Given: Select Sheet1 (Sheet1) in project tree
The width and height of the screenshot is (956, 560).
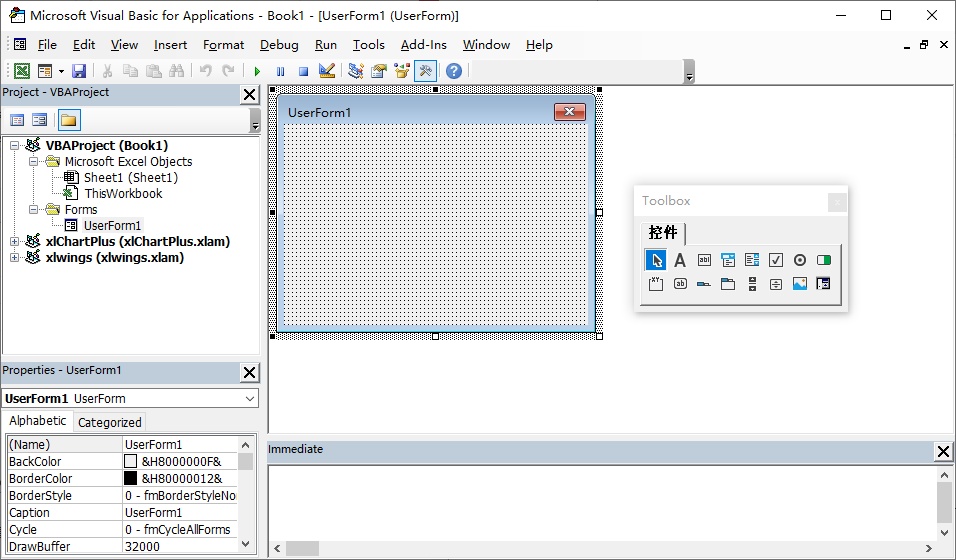Looking at the screenshot, I should [130, 178].
